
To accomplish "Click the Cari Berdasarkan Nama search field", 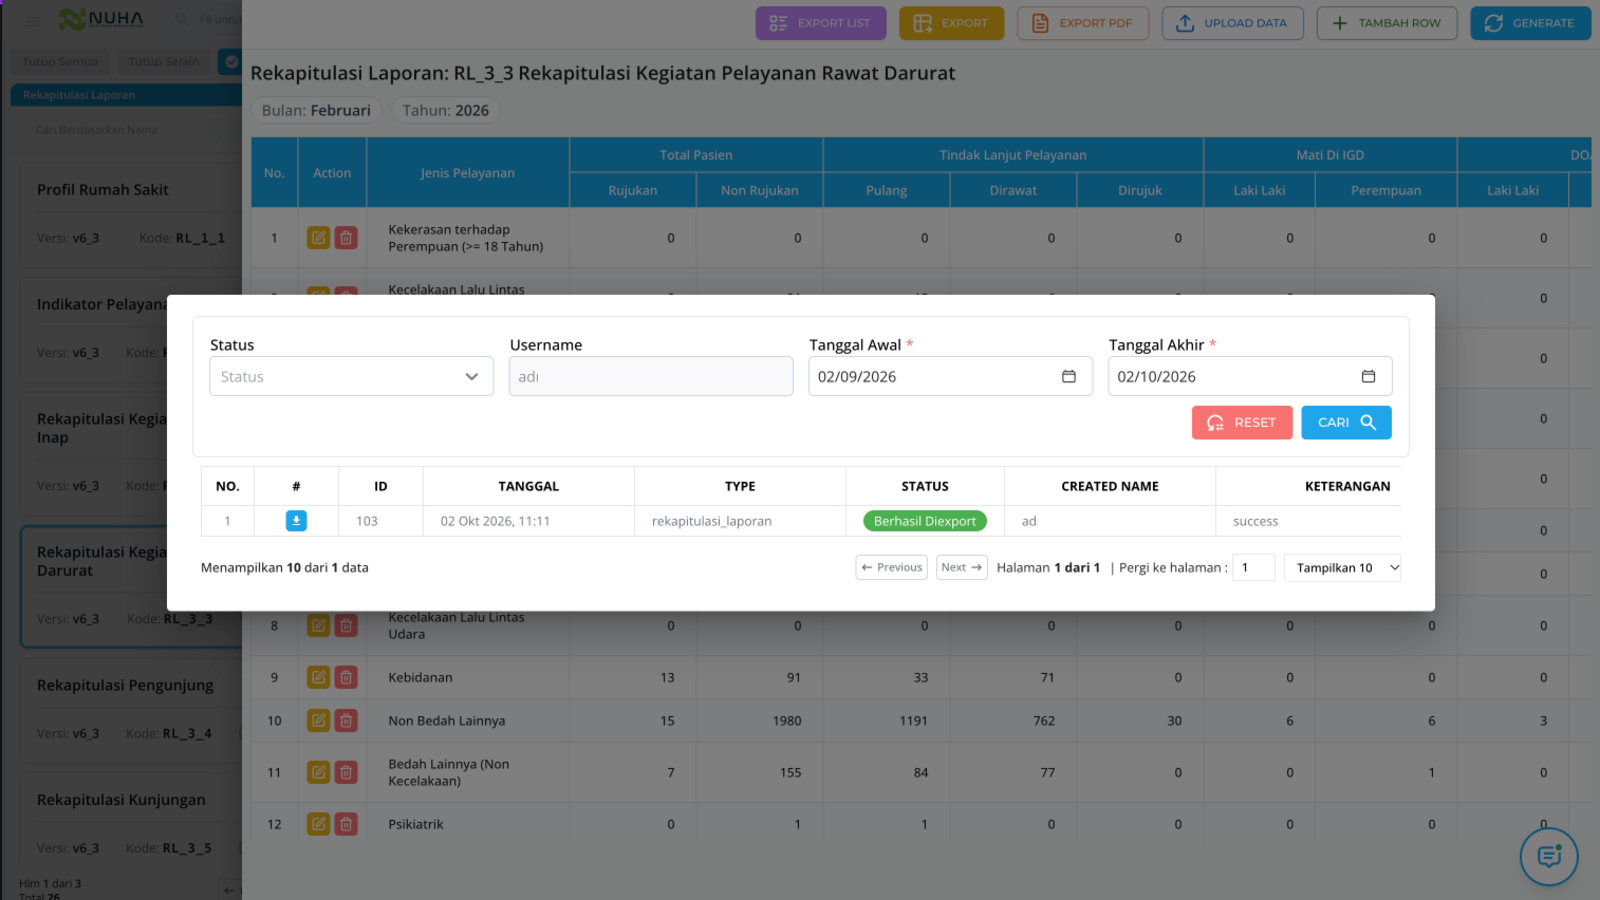I will coord(130,130).
